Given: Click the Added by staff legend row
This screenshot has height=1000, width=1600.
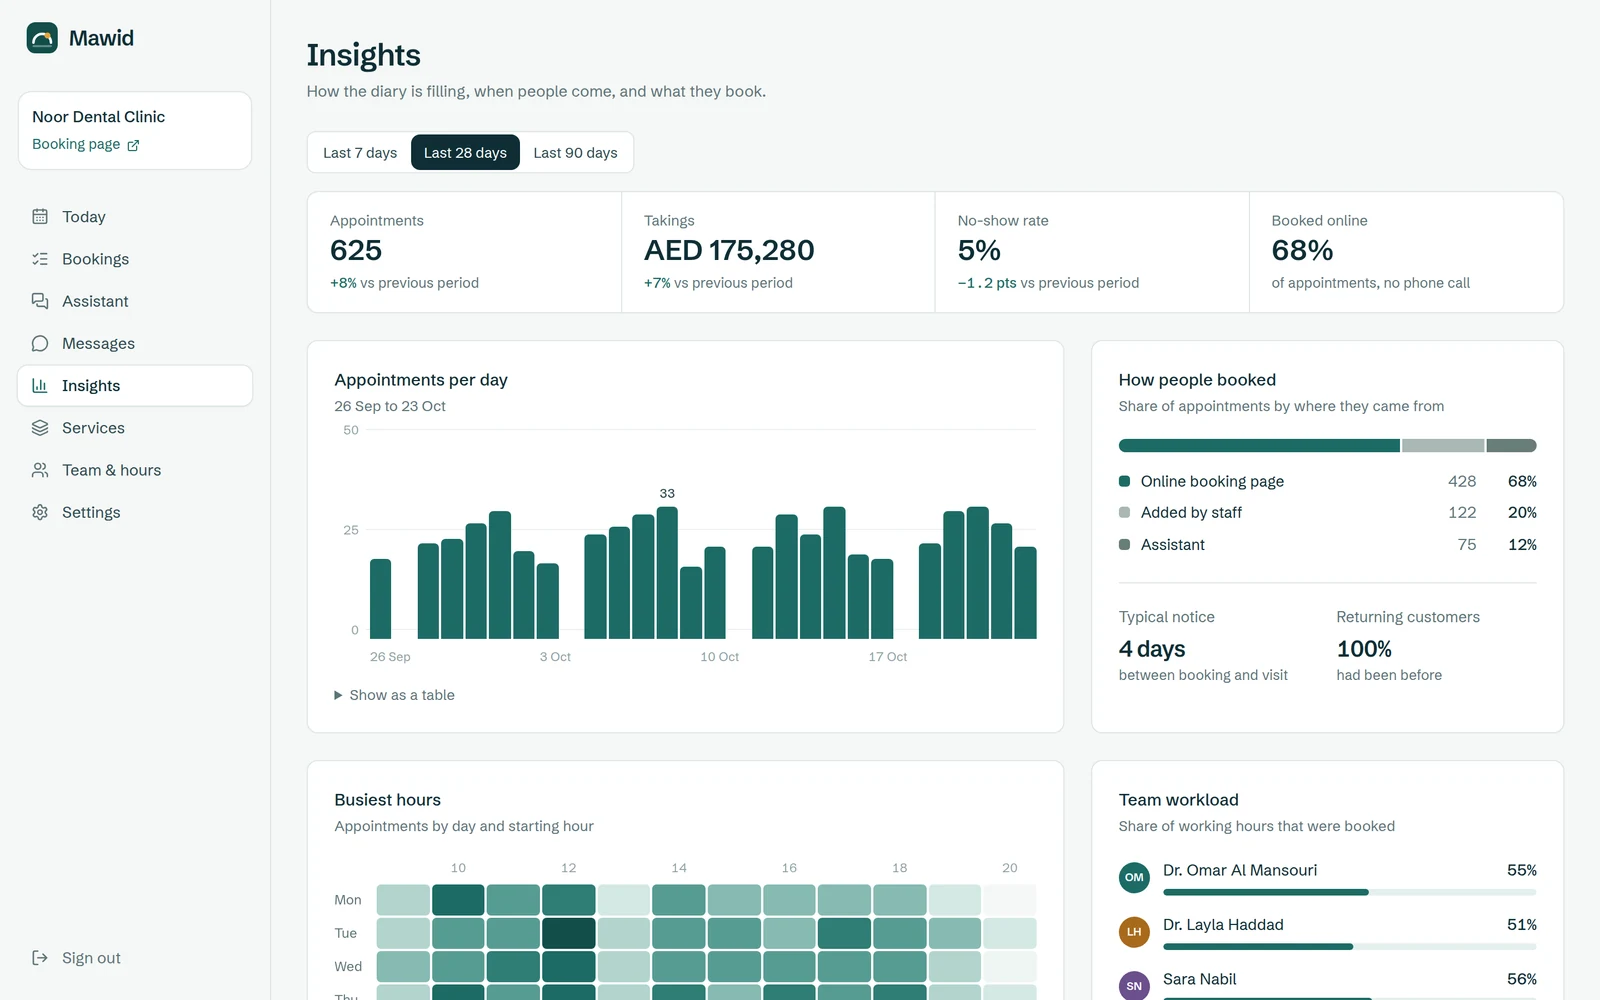Looking at the screenshot, I should [1327, 512].
